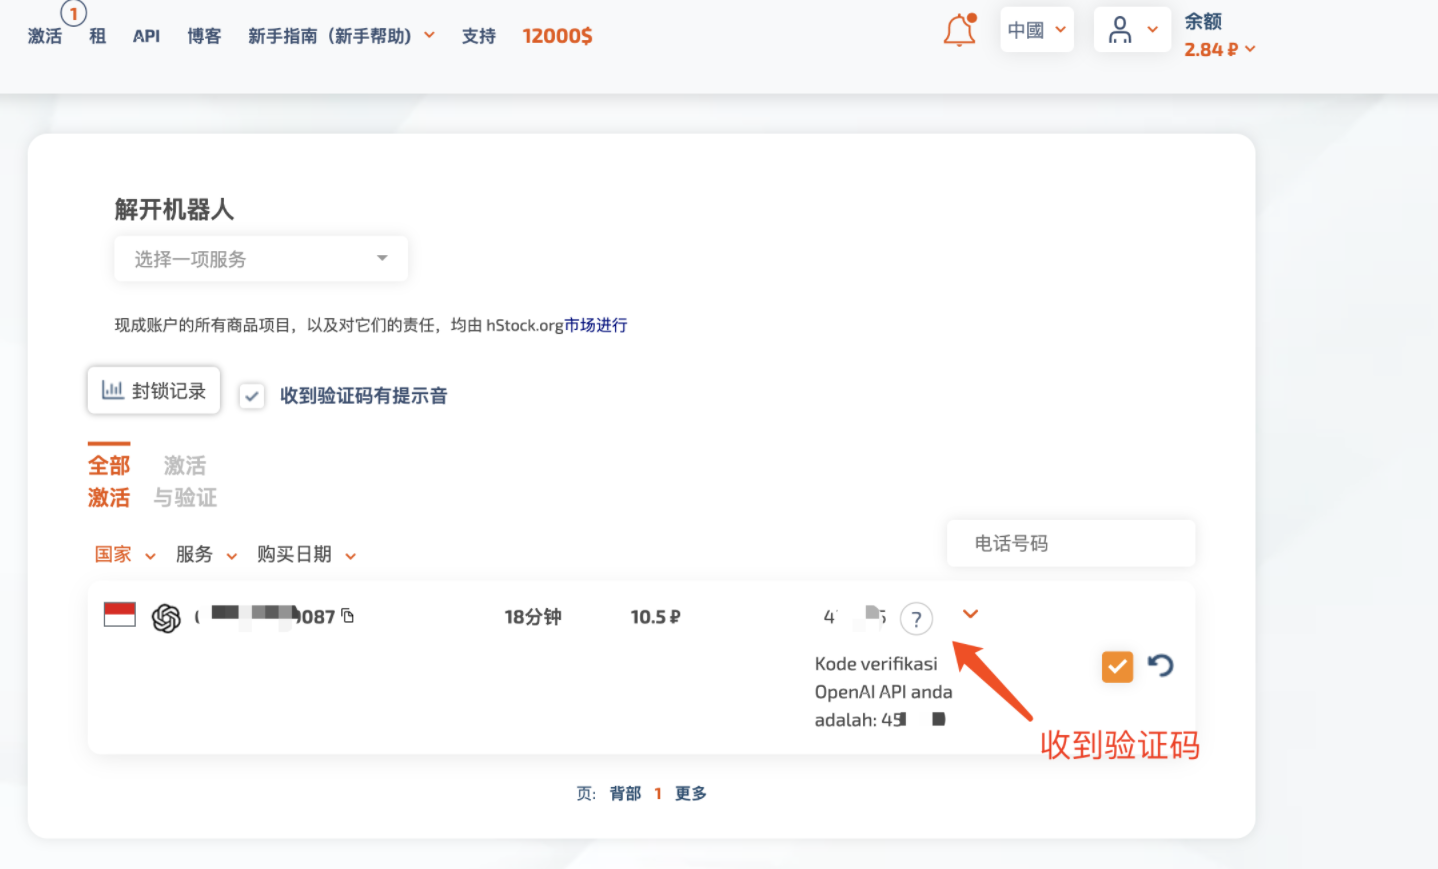This screenshot has height=869, width=1438.
Task: Open the 选择一项服务 service selector
Action: point(260,258)
